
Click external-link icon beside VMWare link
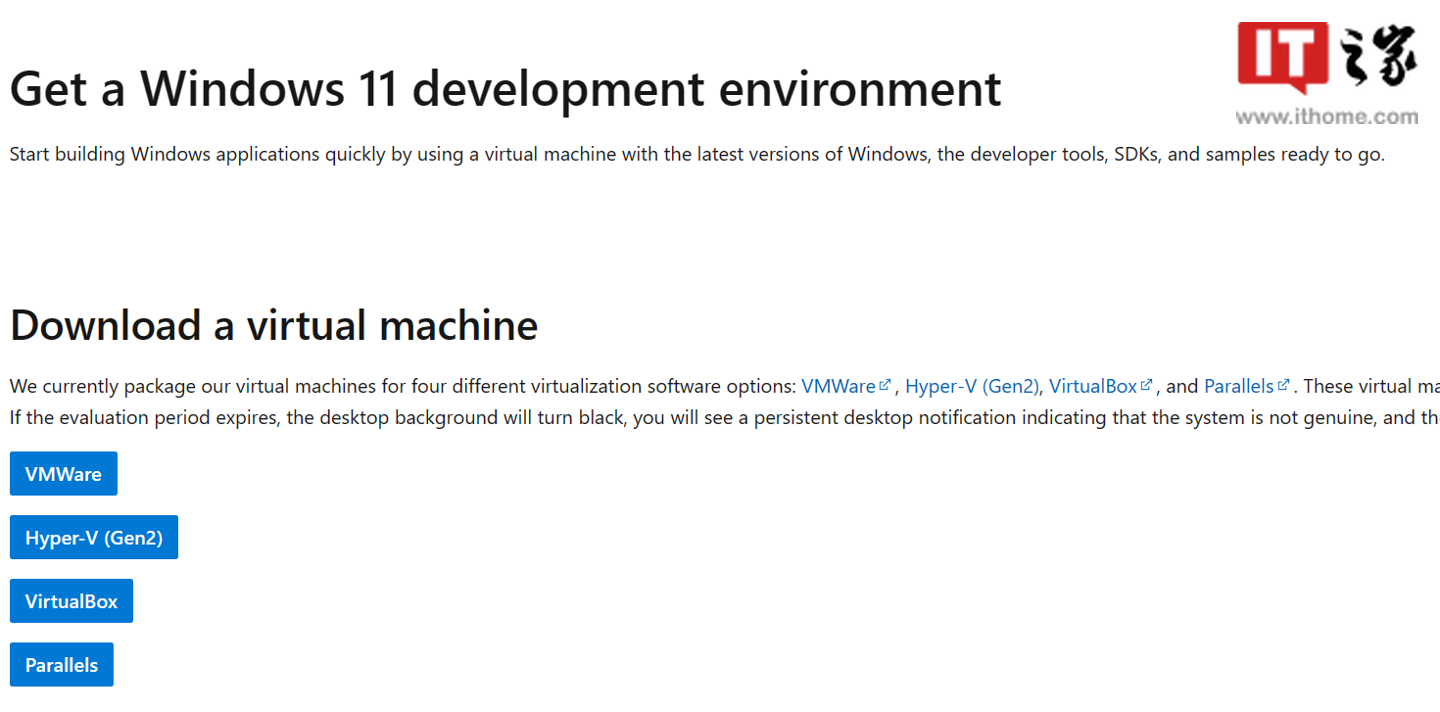[884, 385]
